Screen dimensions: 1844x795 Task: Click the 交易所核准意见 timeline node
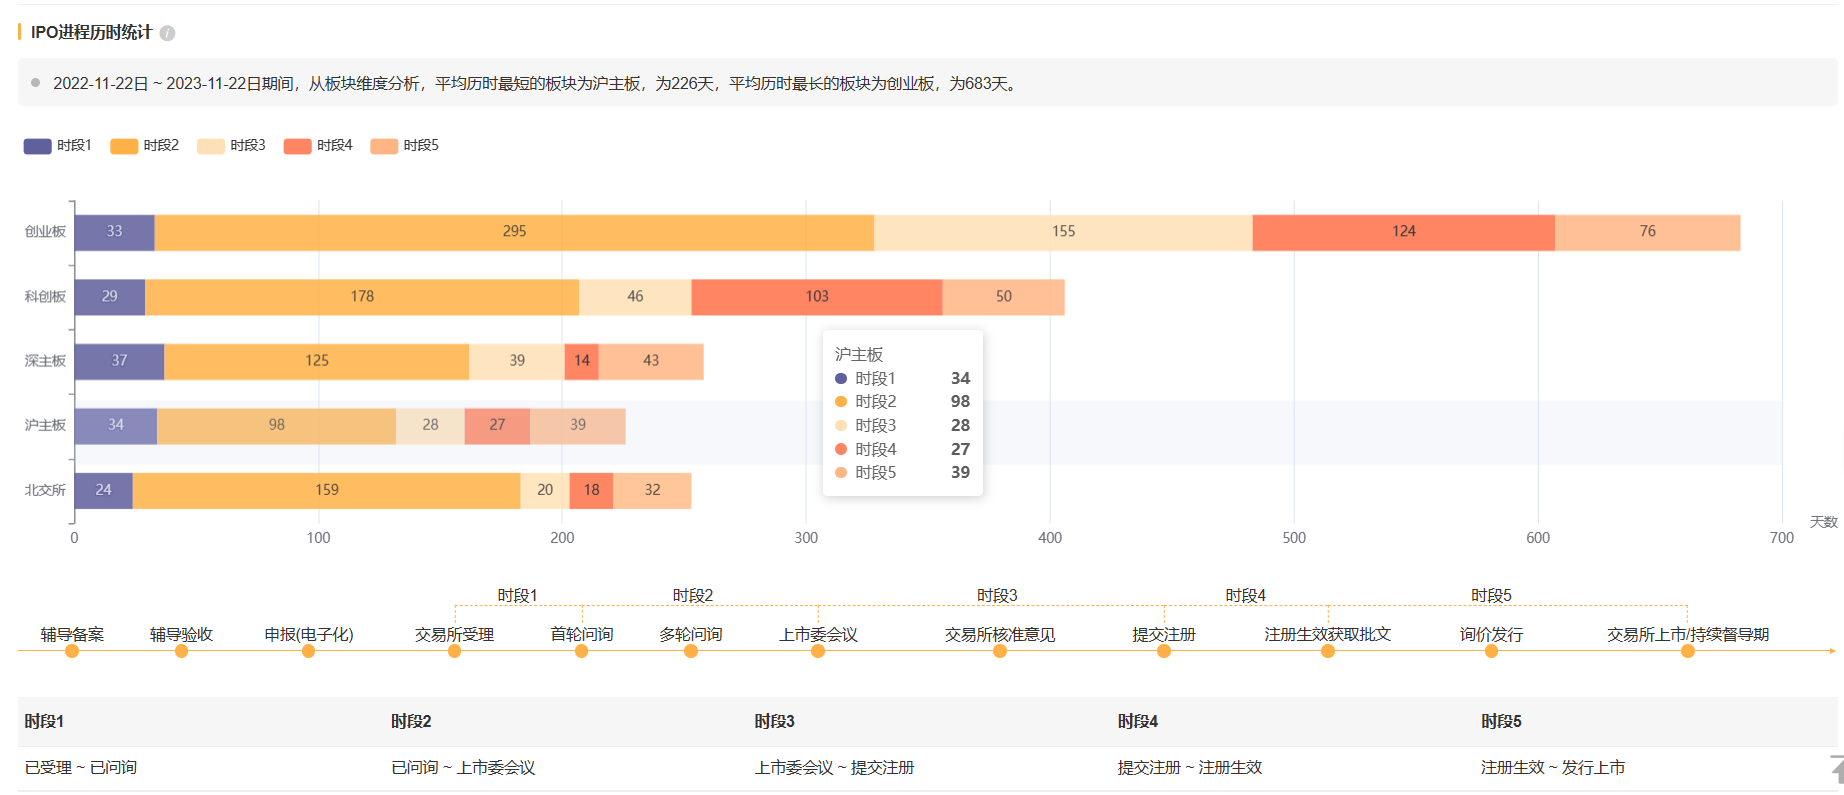click(x=1000, y=651)
